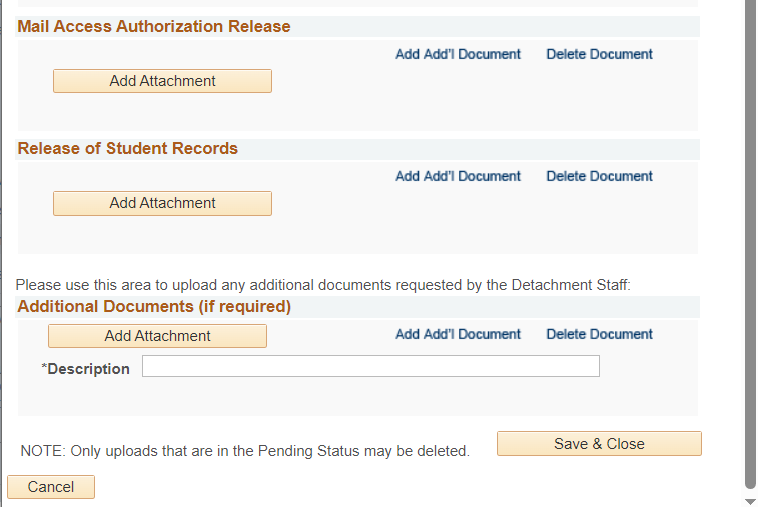758x507 pixels.
Task: Click the Pending Status note text
Action: [245, 451]
